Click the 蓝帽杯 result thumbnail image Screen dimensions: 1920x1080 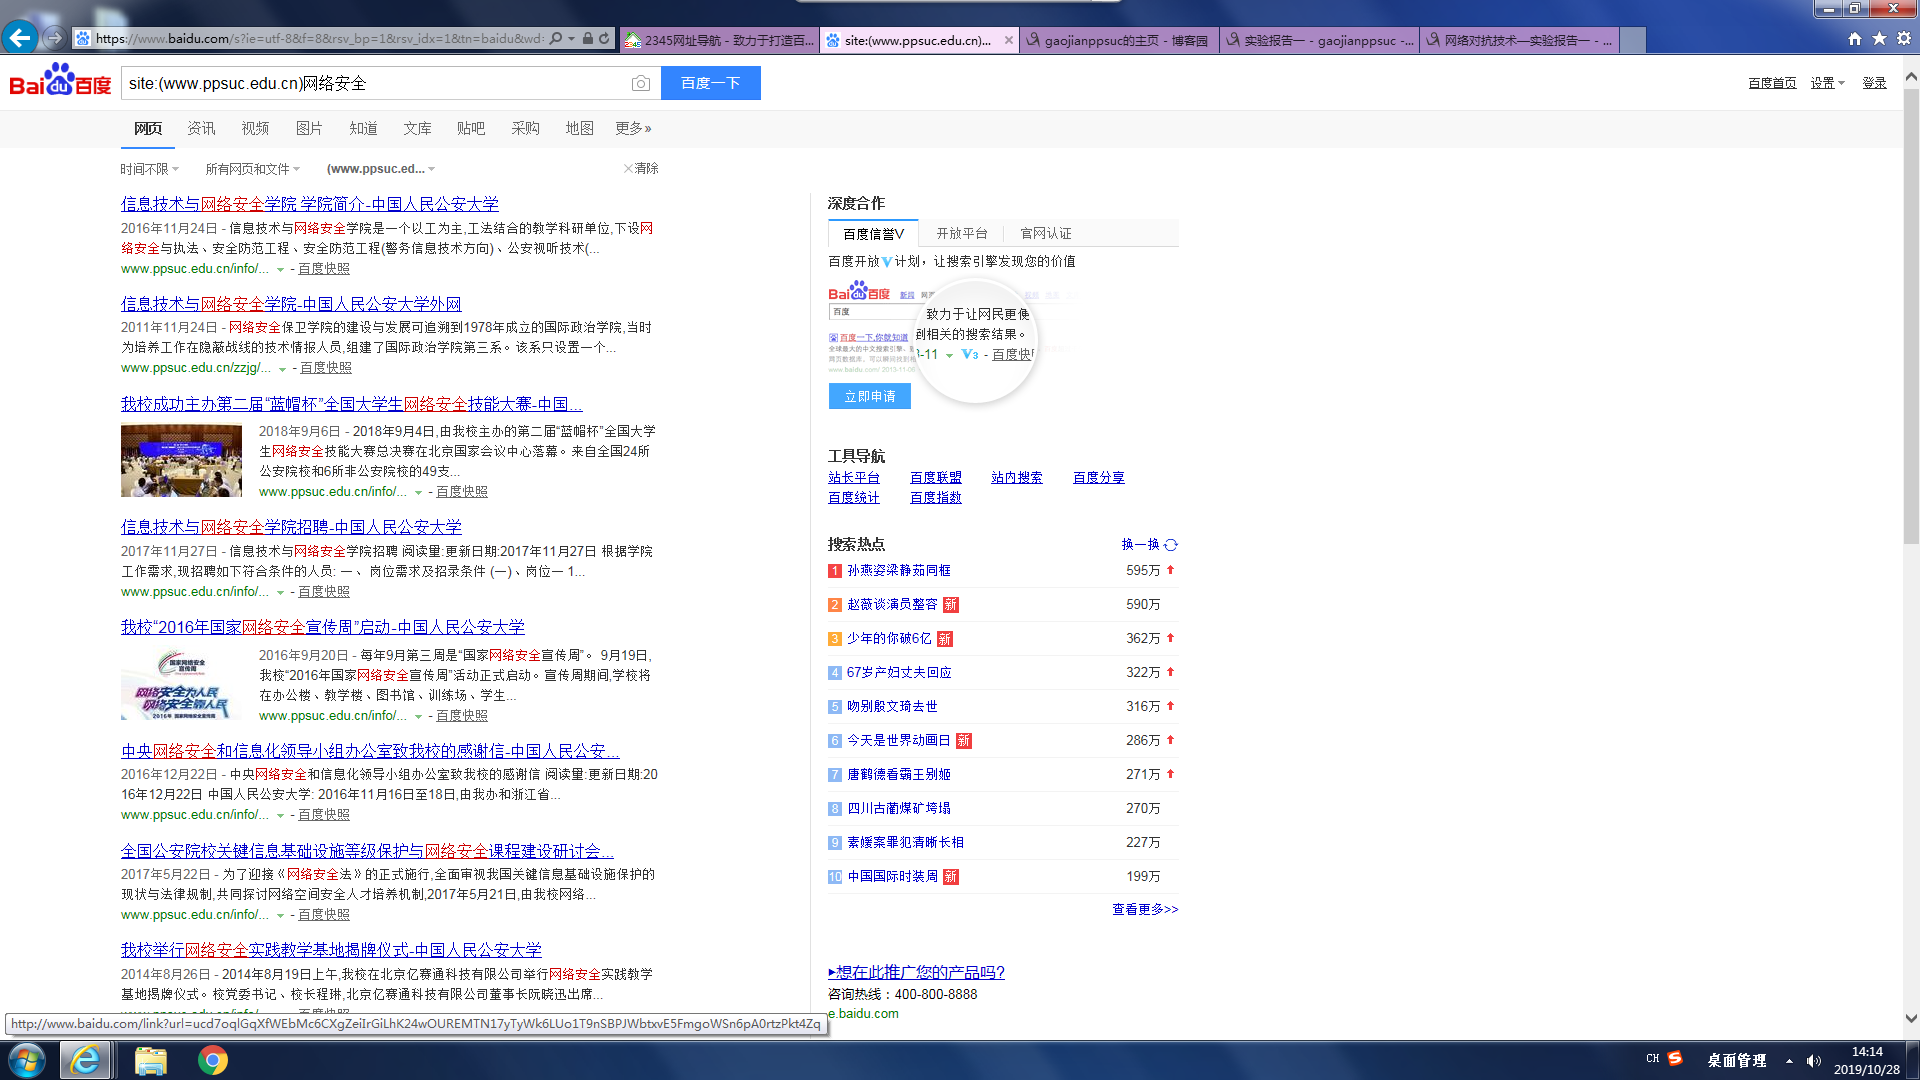[x=181, y=461]
